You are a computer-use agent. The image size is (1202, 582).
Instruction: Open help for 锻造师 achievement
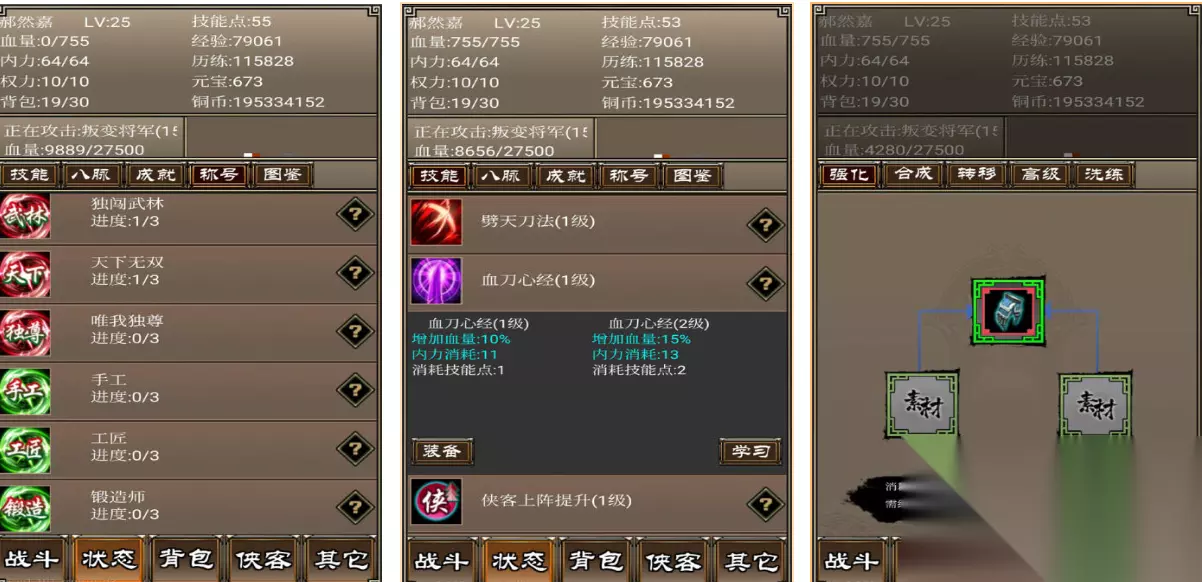click(355, 506)
